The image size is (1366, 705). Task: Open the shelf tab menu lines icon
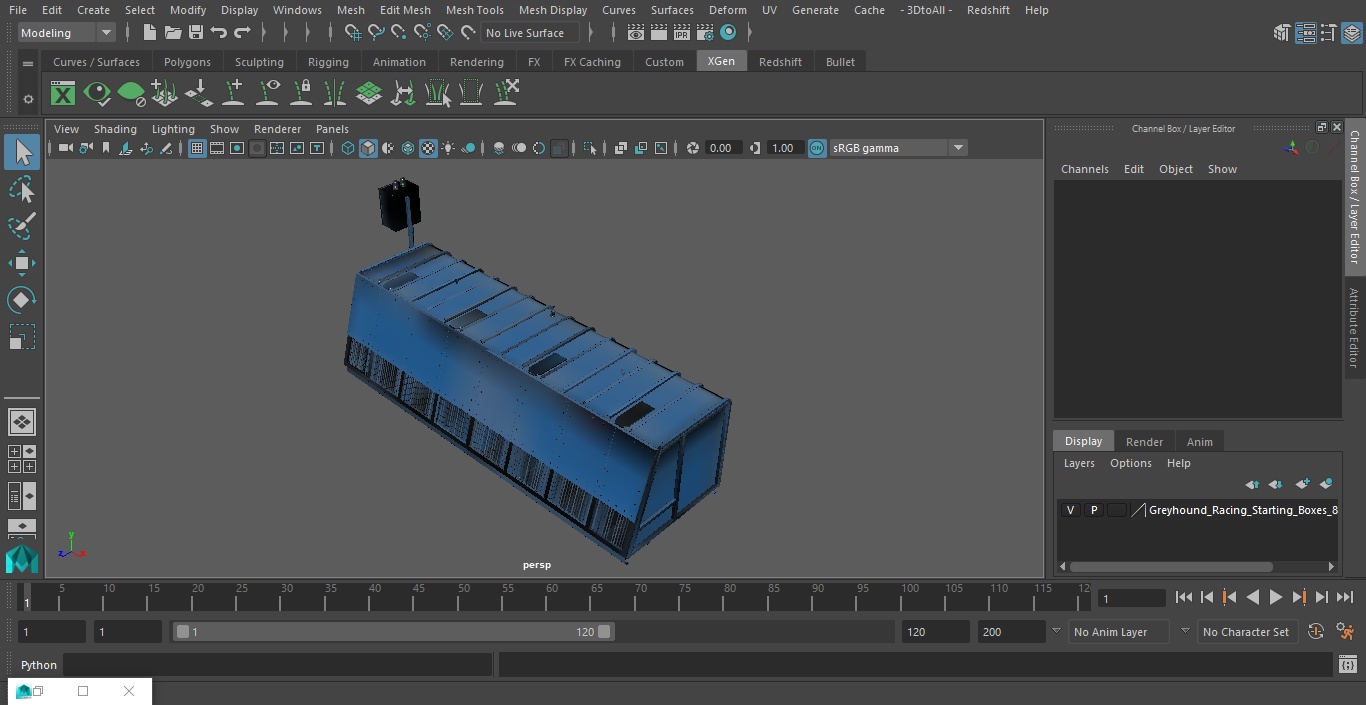coord(28,62)
